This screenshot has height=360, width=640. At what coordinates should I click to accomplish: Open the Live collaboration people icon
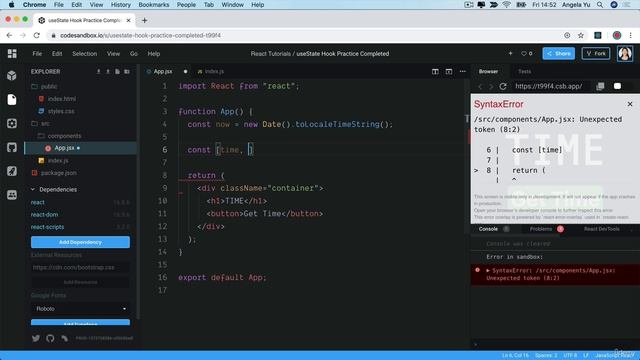coord(12,195)
